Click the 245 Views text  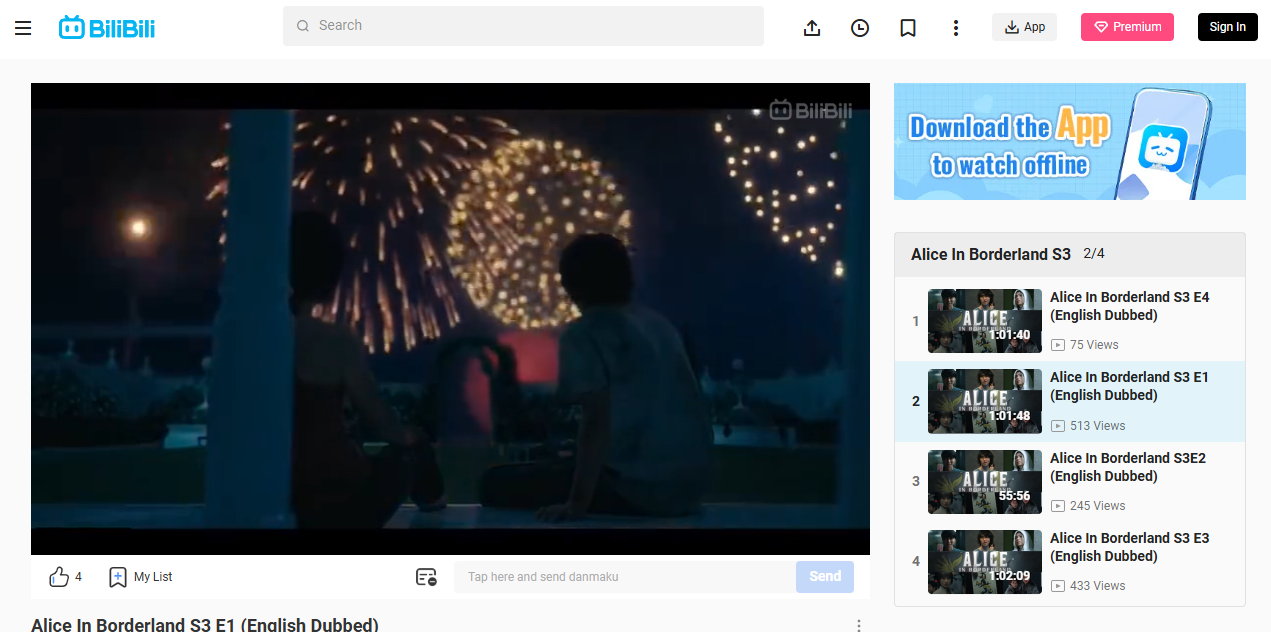[x=1097, y=506]
